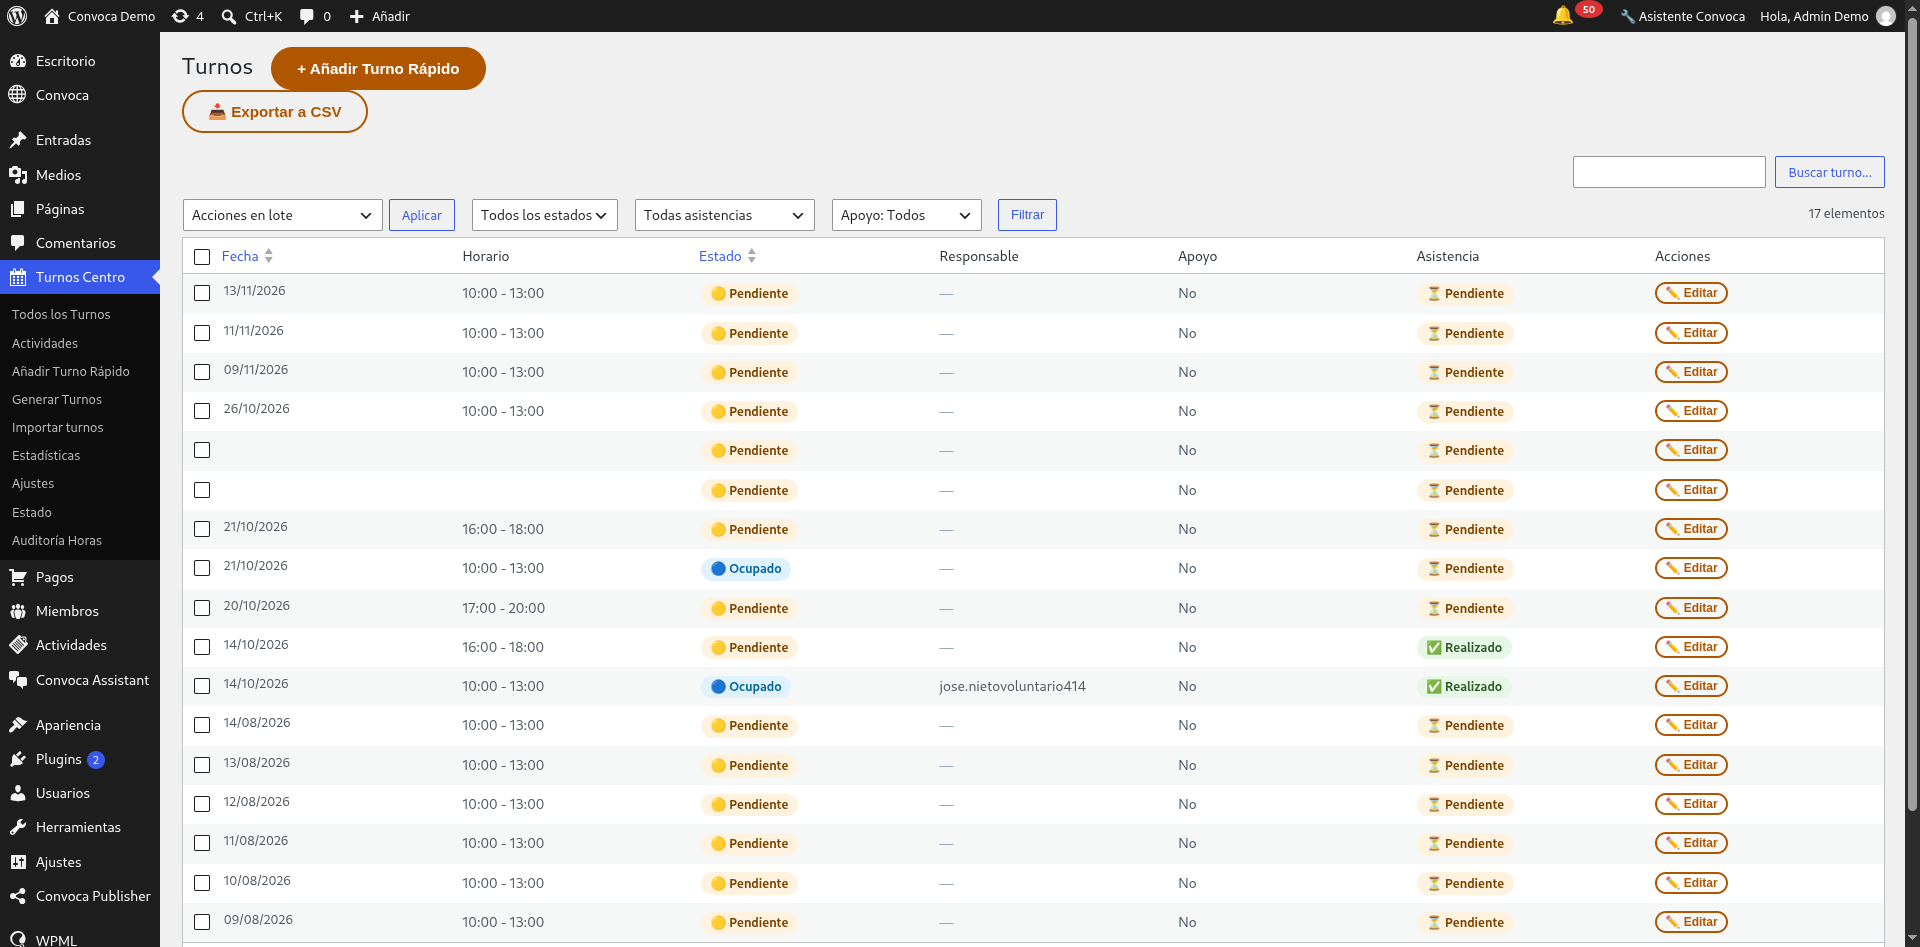
Task: Open the Acciones en lote dropdown
Action: pyautogui.click(x=283, y=215)
